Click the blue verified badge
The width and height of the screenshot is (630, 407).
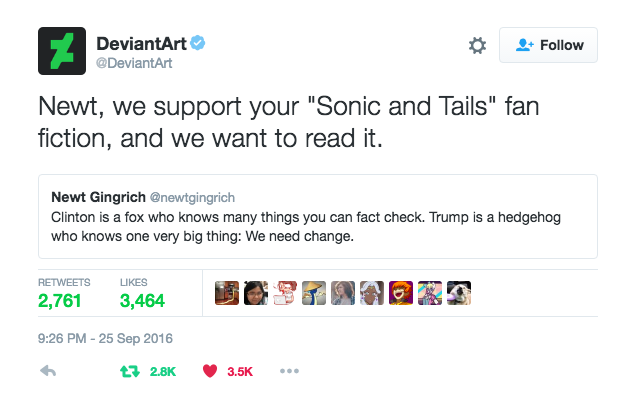click(x=200, y=43)
